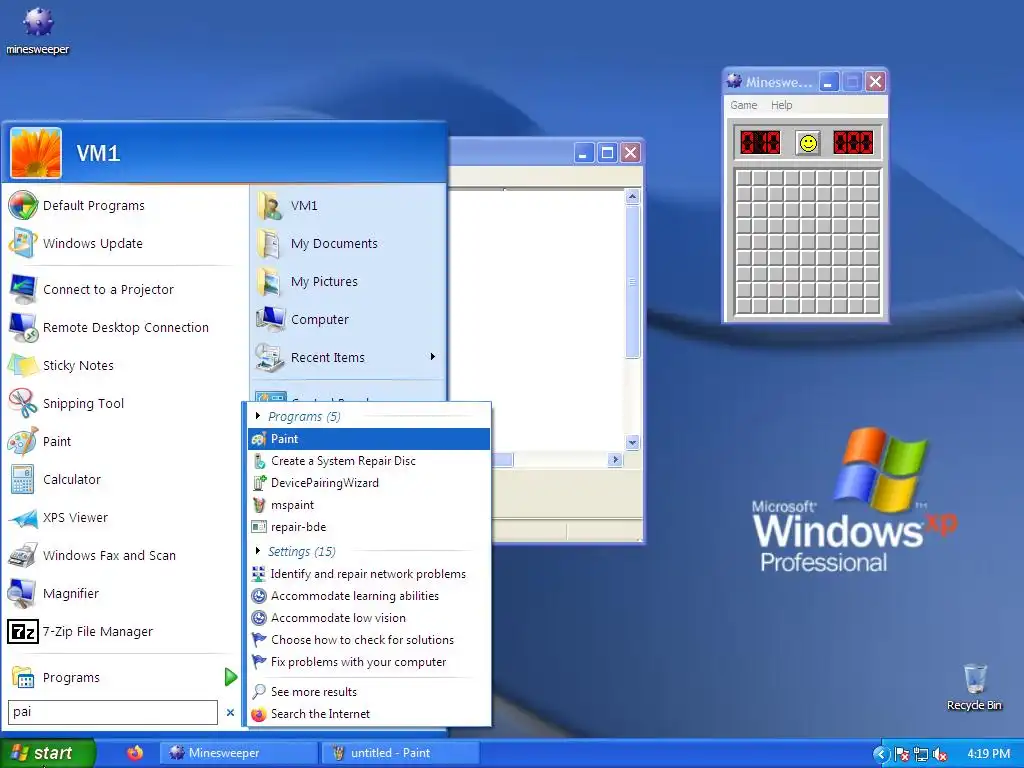Click the XPS Viewer paper plane icon
The image size is (1024, 768).
(23, 517)
